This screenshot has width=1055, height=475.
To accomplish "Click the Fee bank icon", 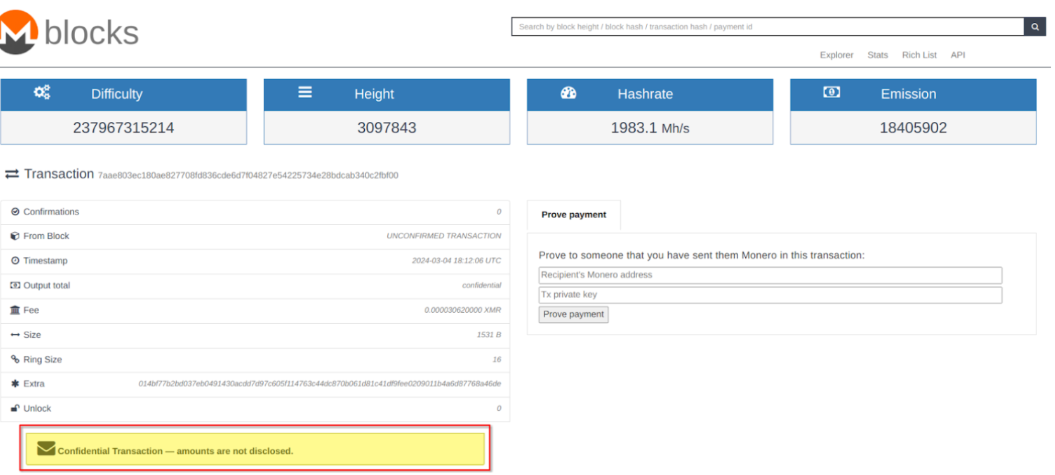I will (15, 310).
